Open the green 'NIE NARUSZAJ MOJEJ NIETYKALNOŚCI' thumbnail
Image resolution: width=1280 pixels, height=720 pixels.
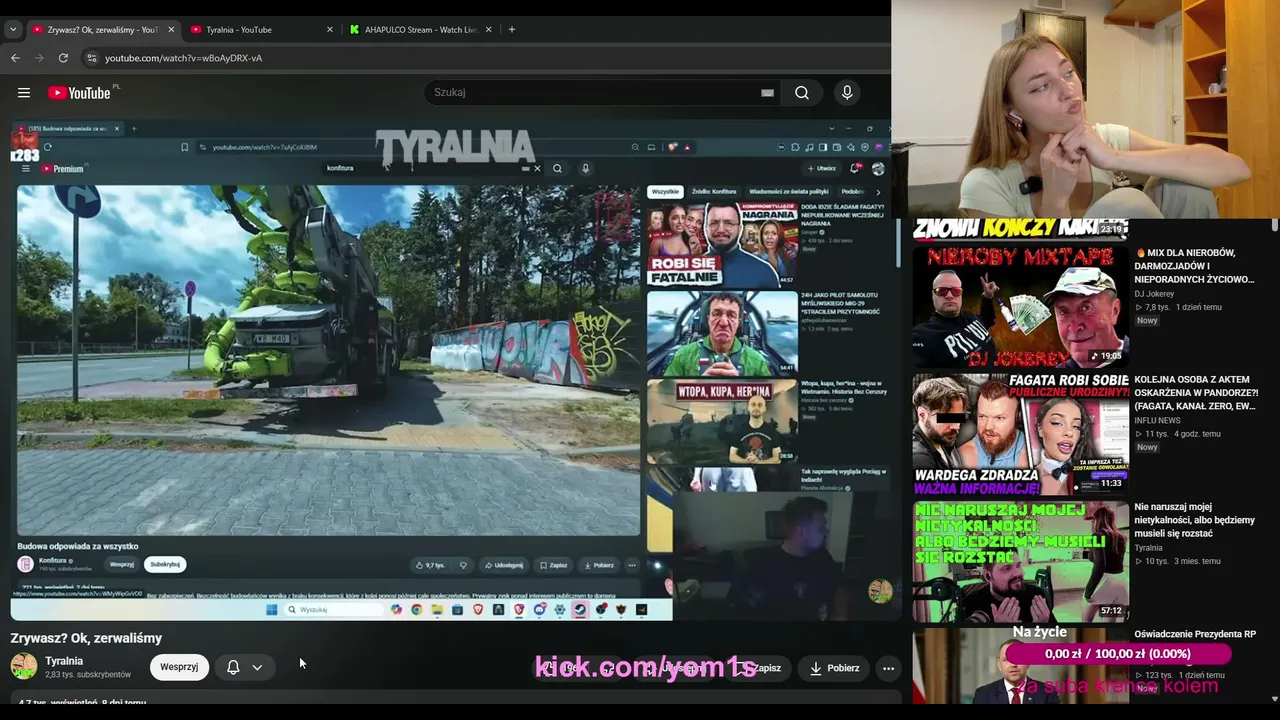click(x=1020, y=561)
